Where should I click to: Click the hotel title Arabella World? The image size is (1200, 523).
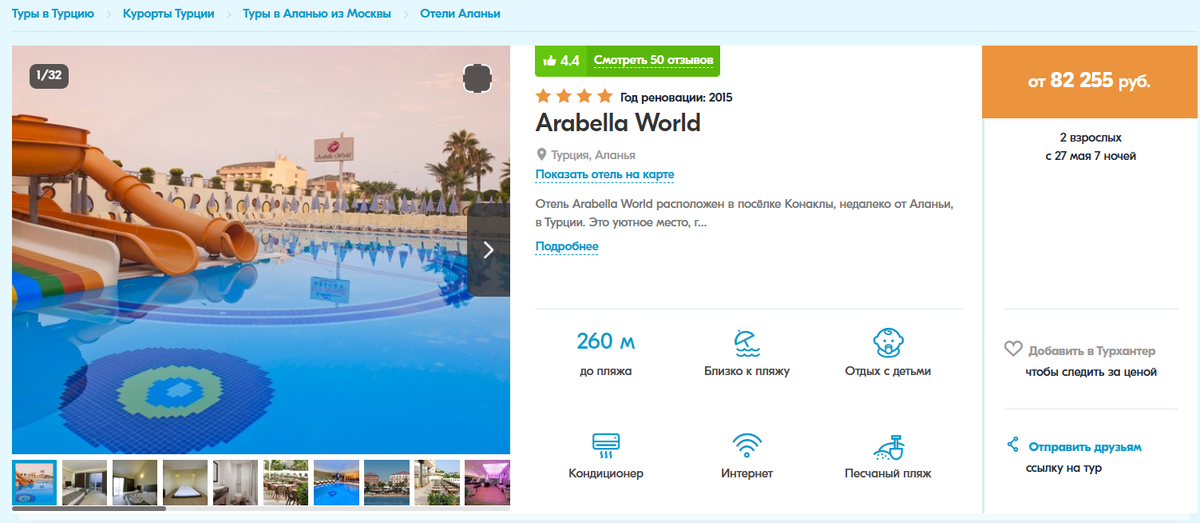pyautogui.click(x=618, y=123)
